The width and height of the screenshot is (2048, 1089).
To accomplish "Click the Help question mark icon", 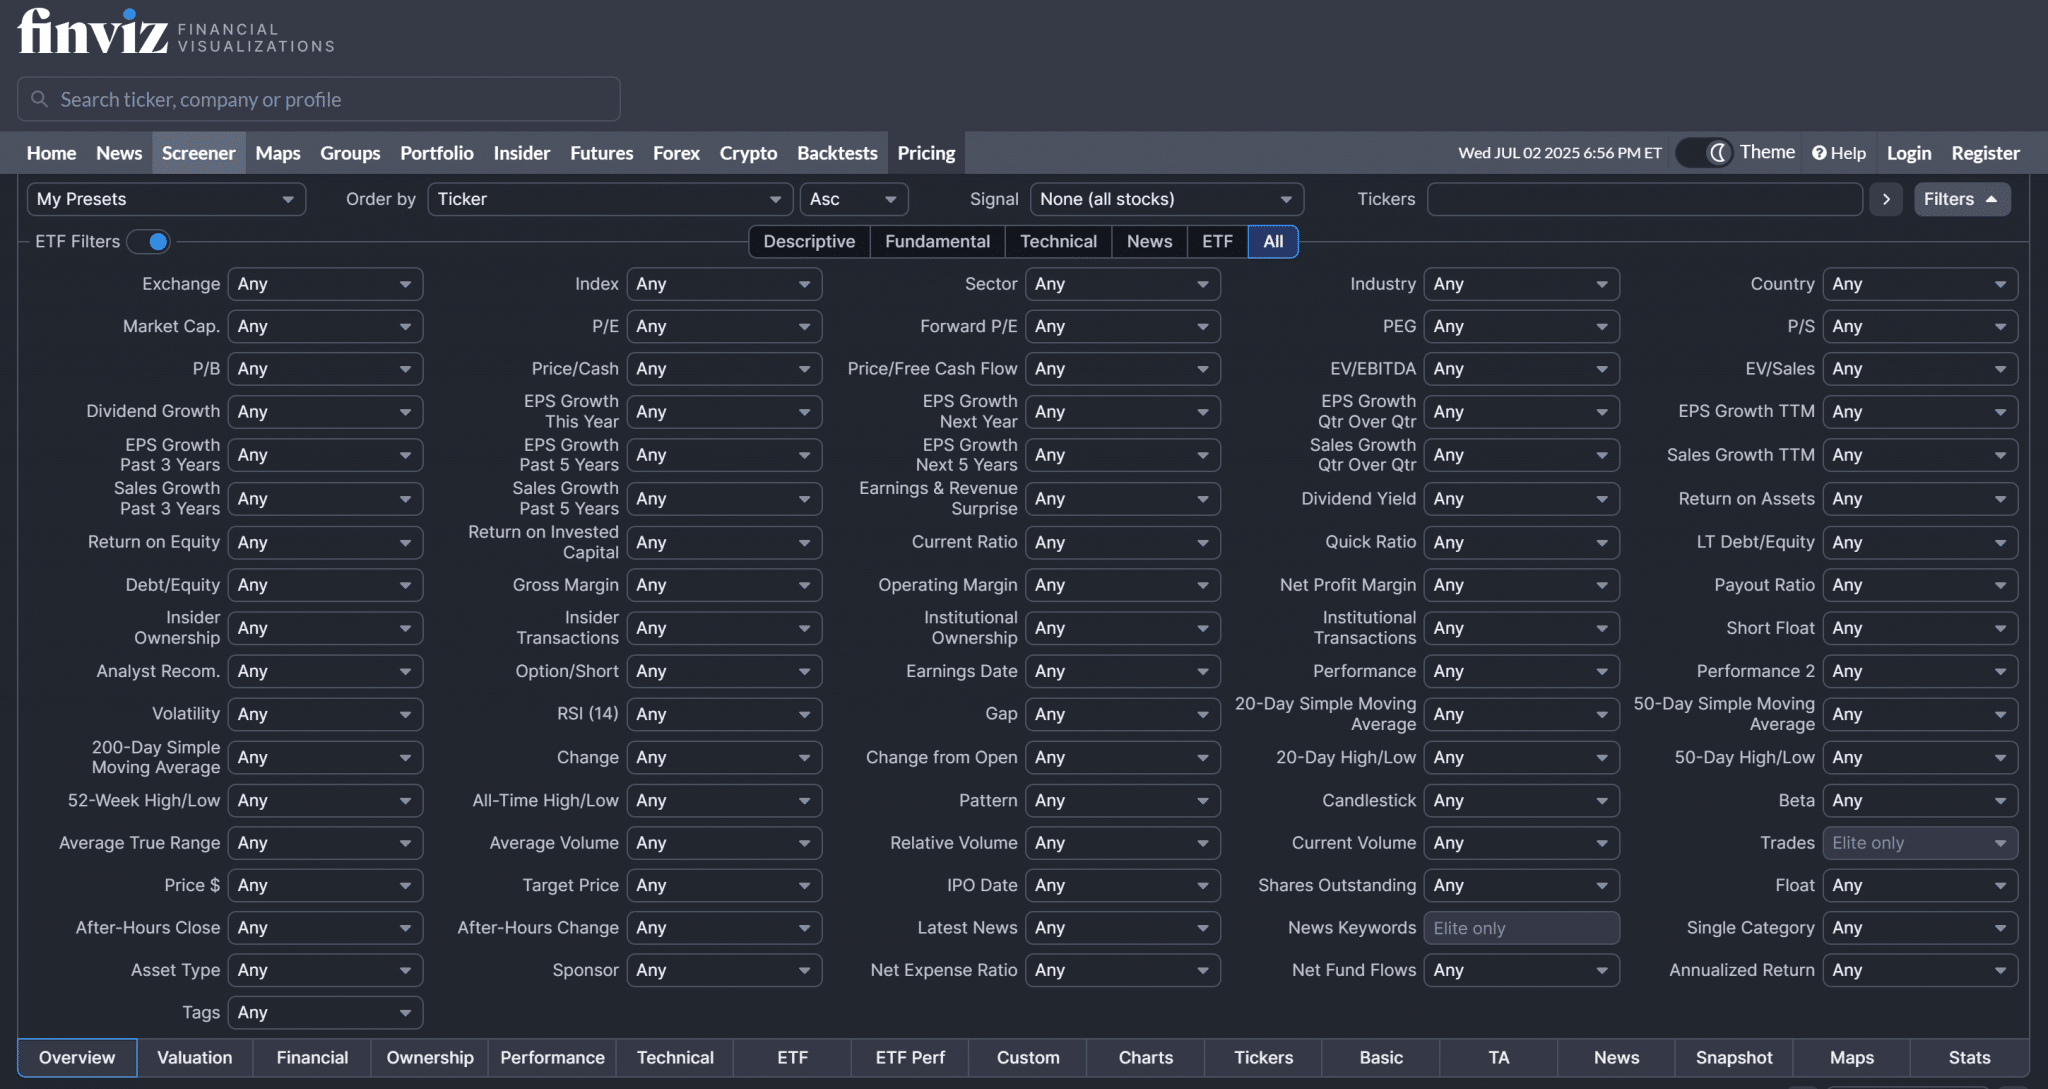I will click(x=1819, y=153).
